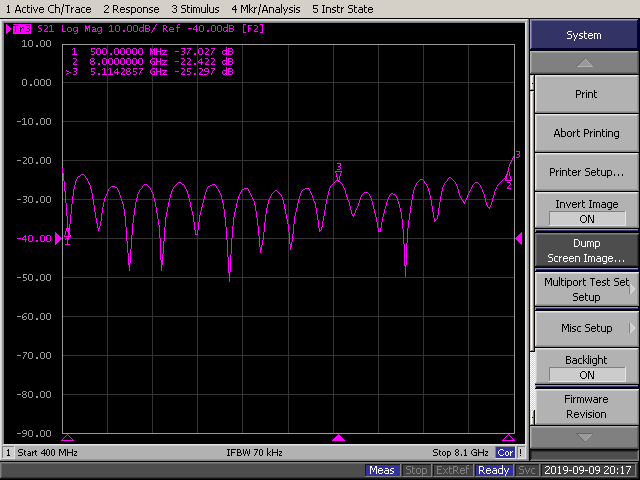Click the Cor correction status indicator
Viewport: 640px width, 480px height.
(505, 453)
